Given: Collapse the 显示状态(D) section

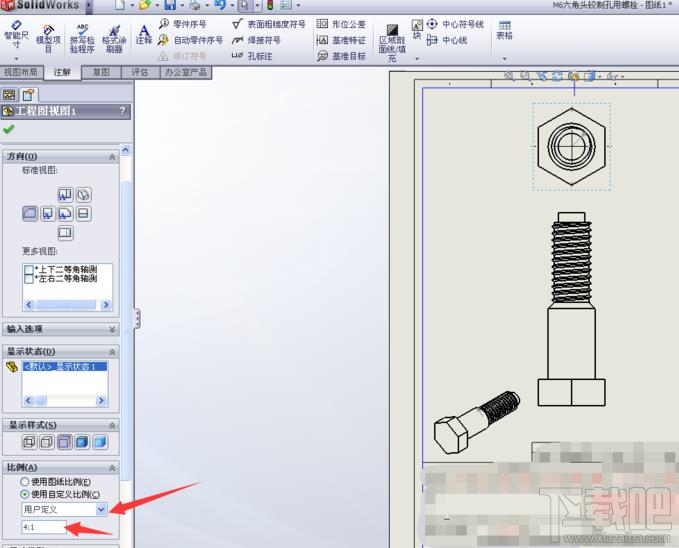Looking at the screenshot, I should (x=112, y=352).
